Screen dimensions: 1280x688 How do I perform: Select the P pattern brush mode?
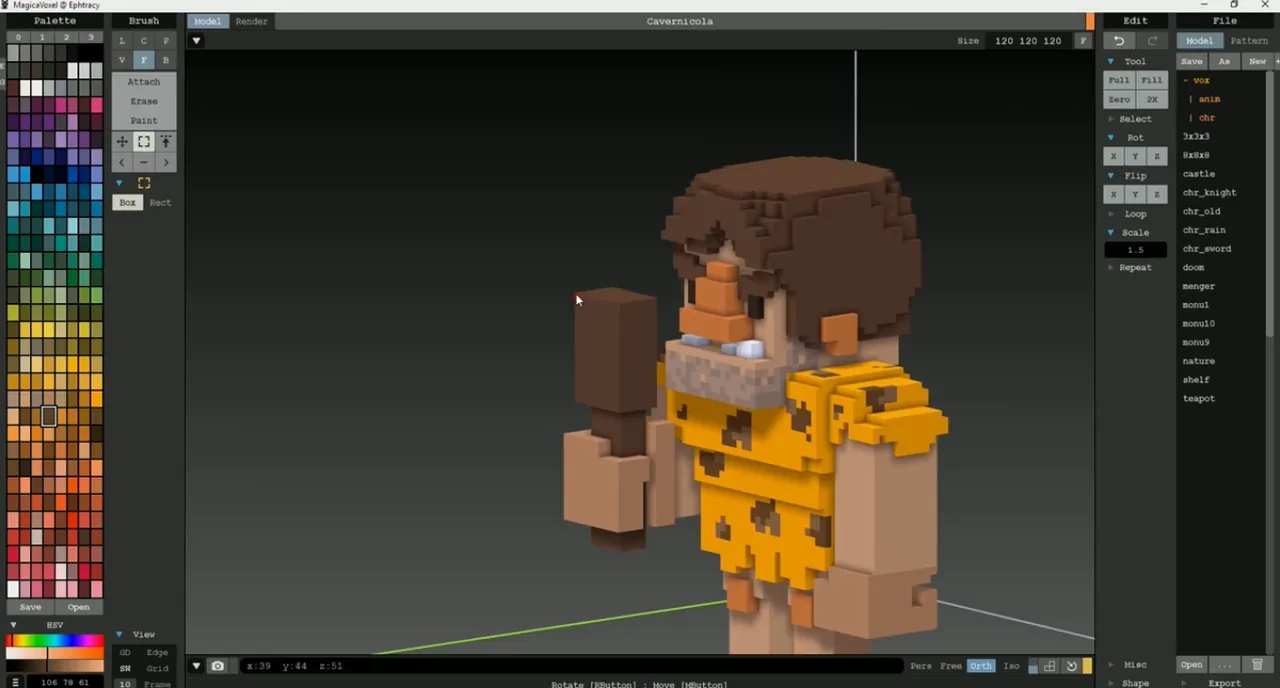166,41
